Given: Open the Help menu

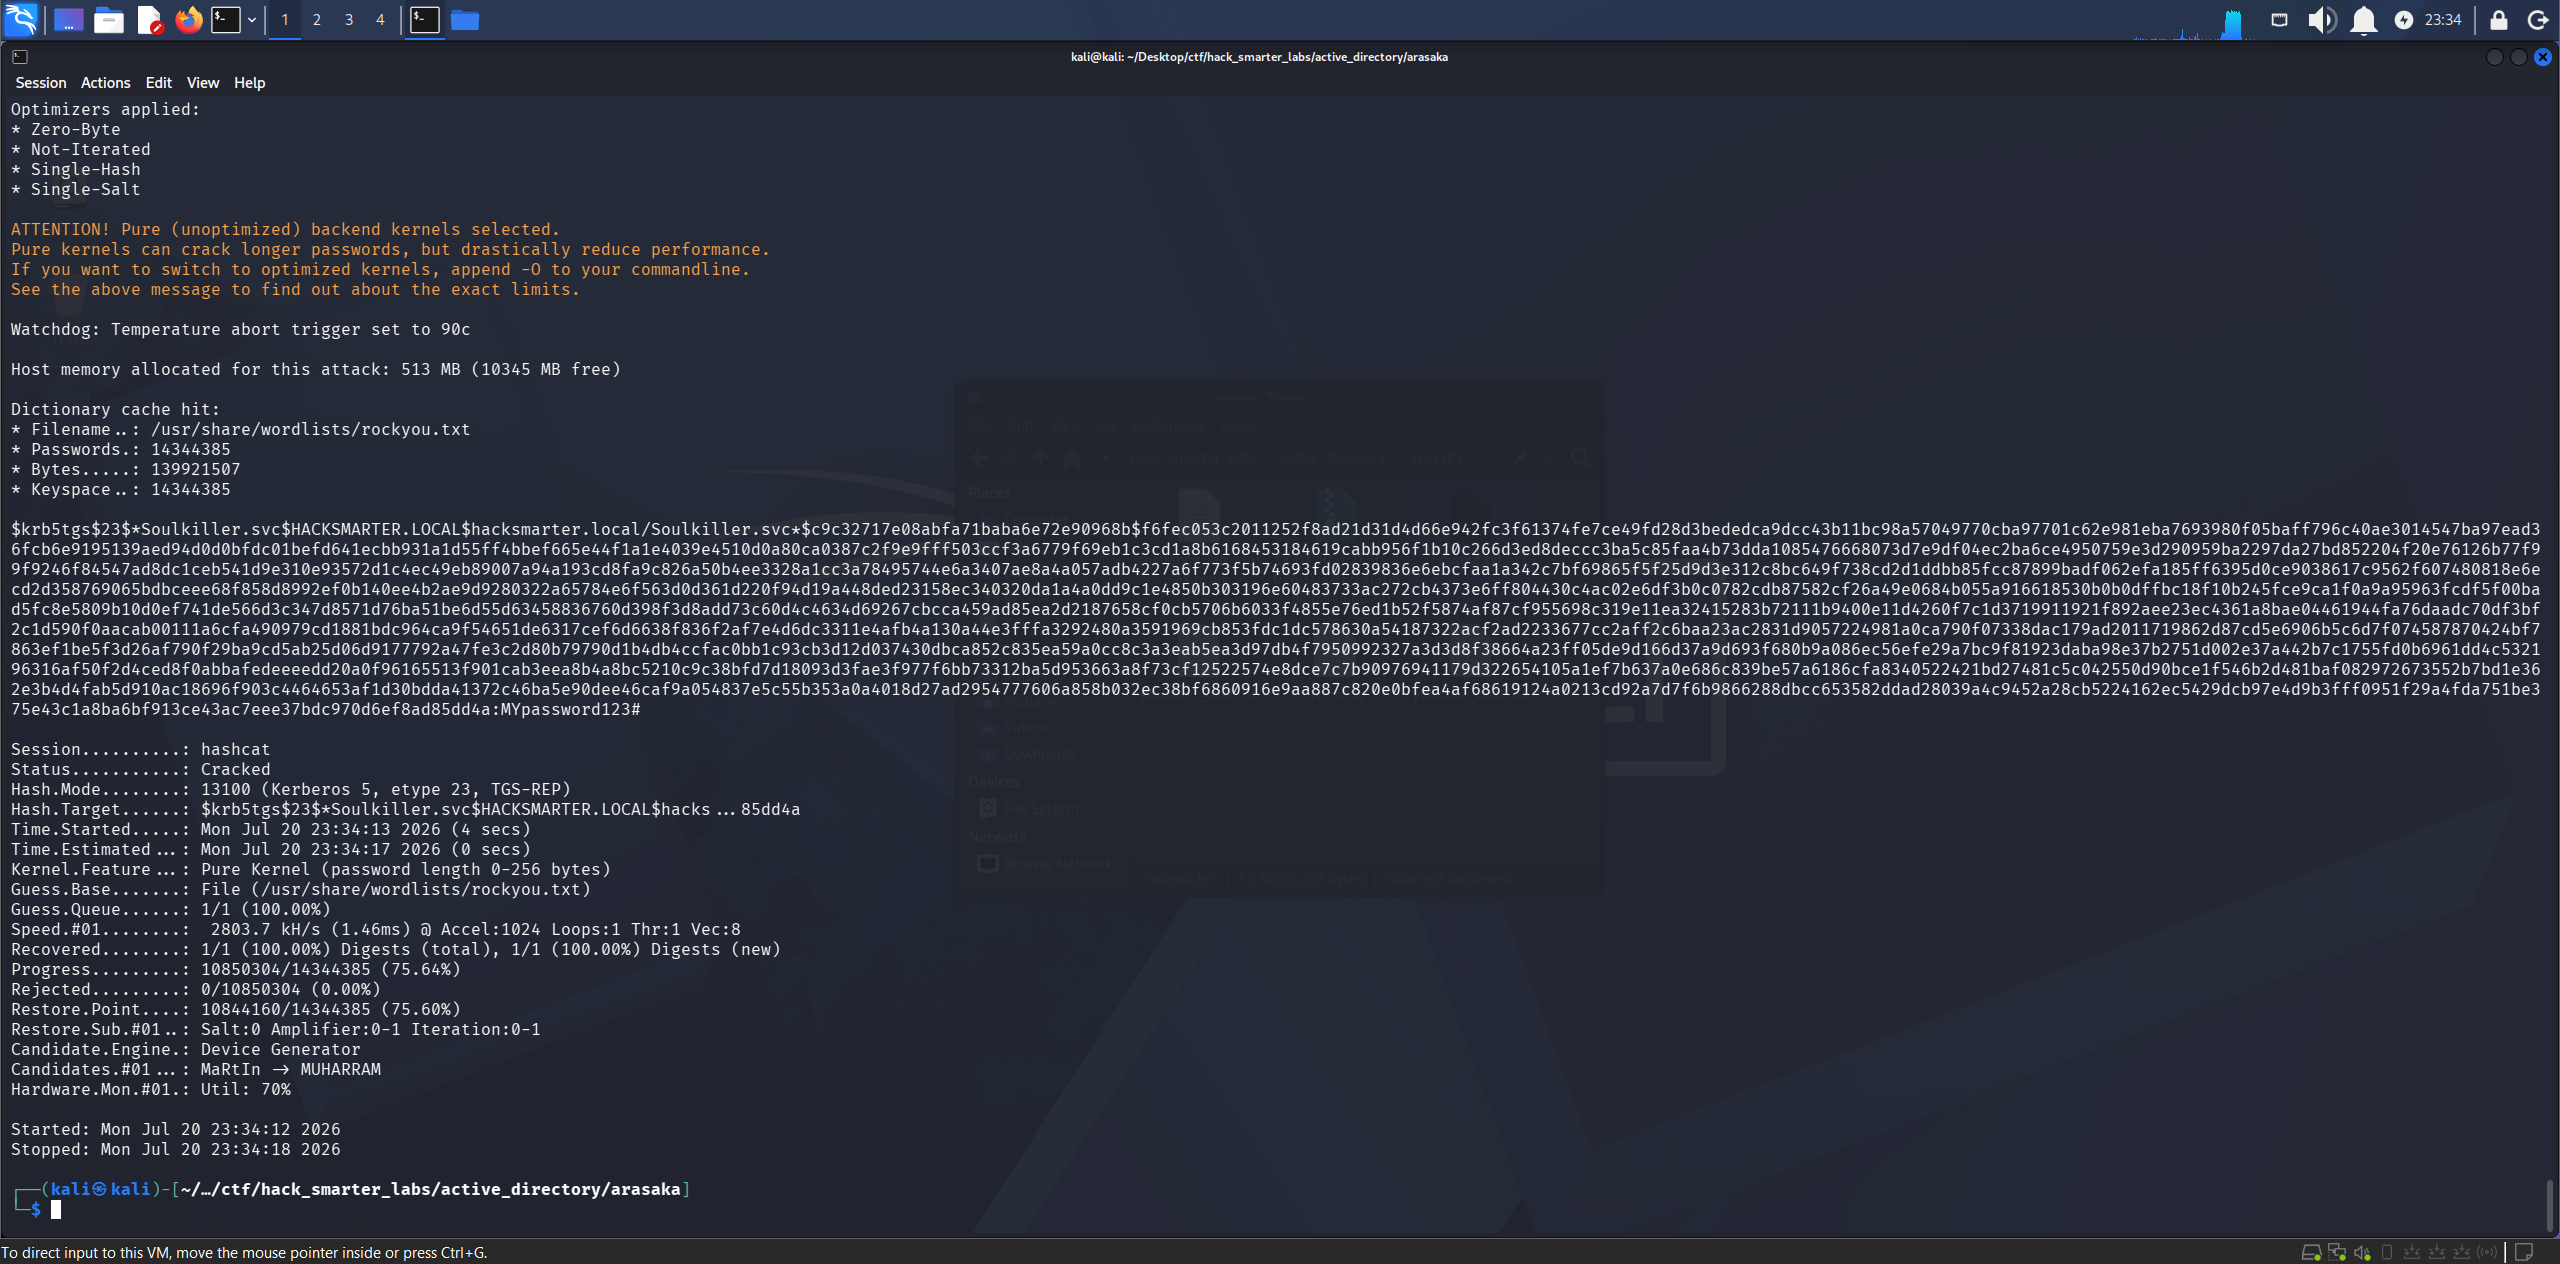Looking at the screenshot, I should pos(250,83).
